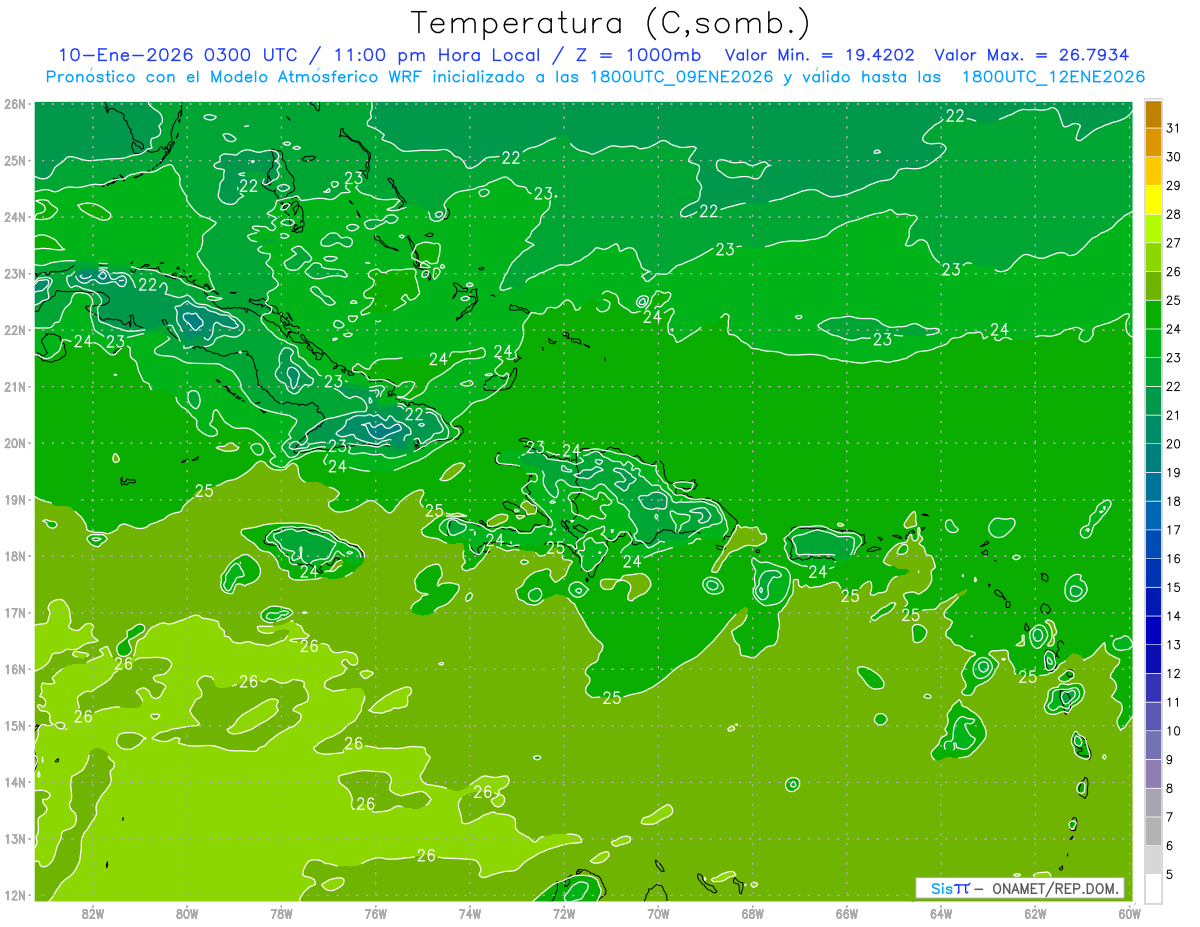Click the '21N' latitude axis label
This screenshot has height=927, width=1200.
point(16,386)
